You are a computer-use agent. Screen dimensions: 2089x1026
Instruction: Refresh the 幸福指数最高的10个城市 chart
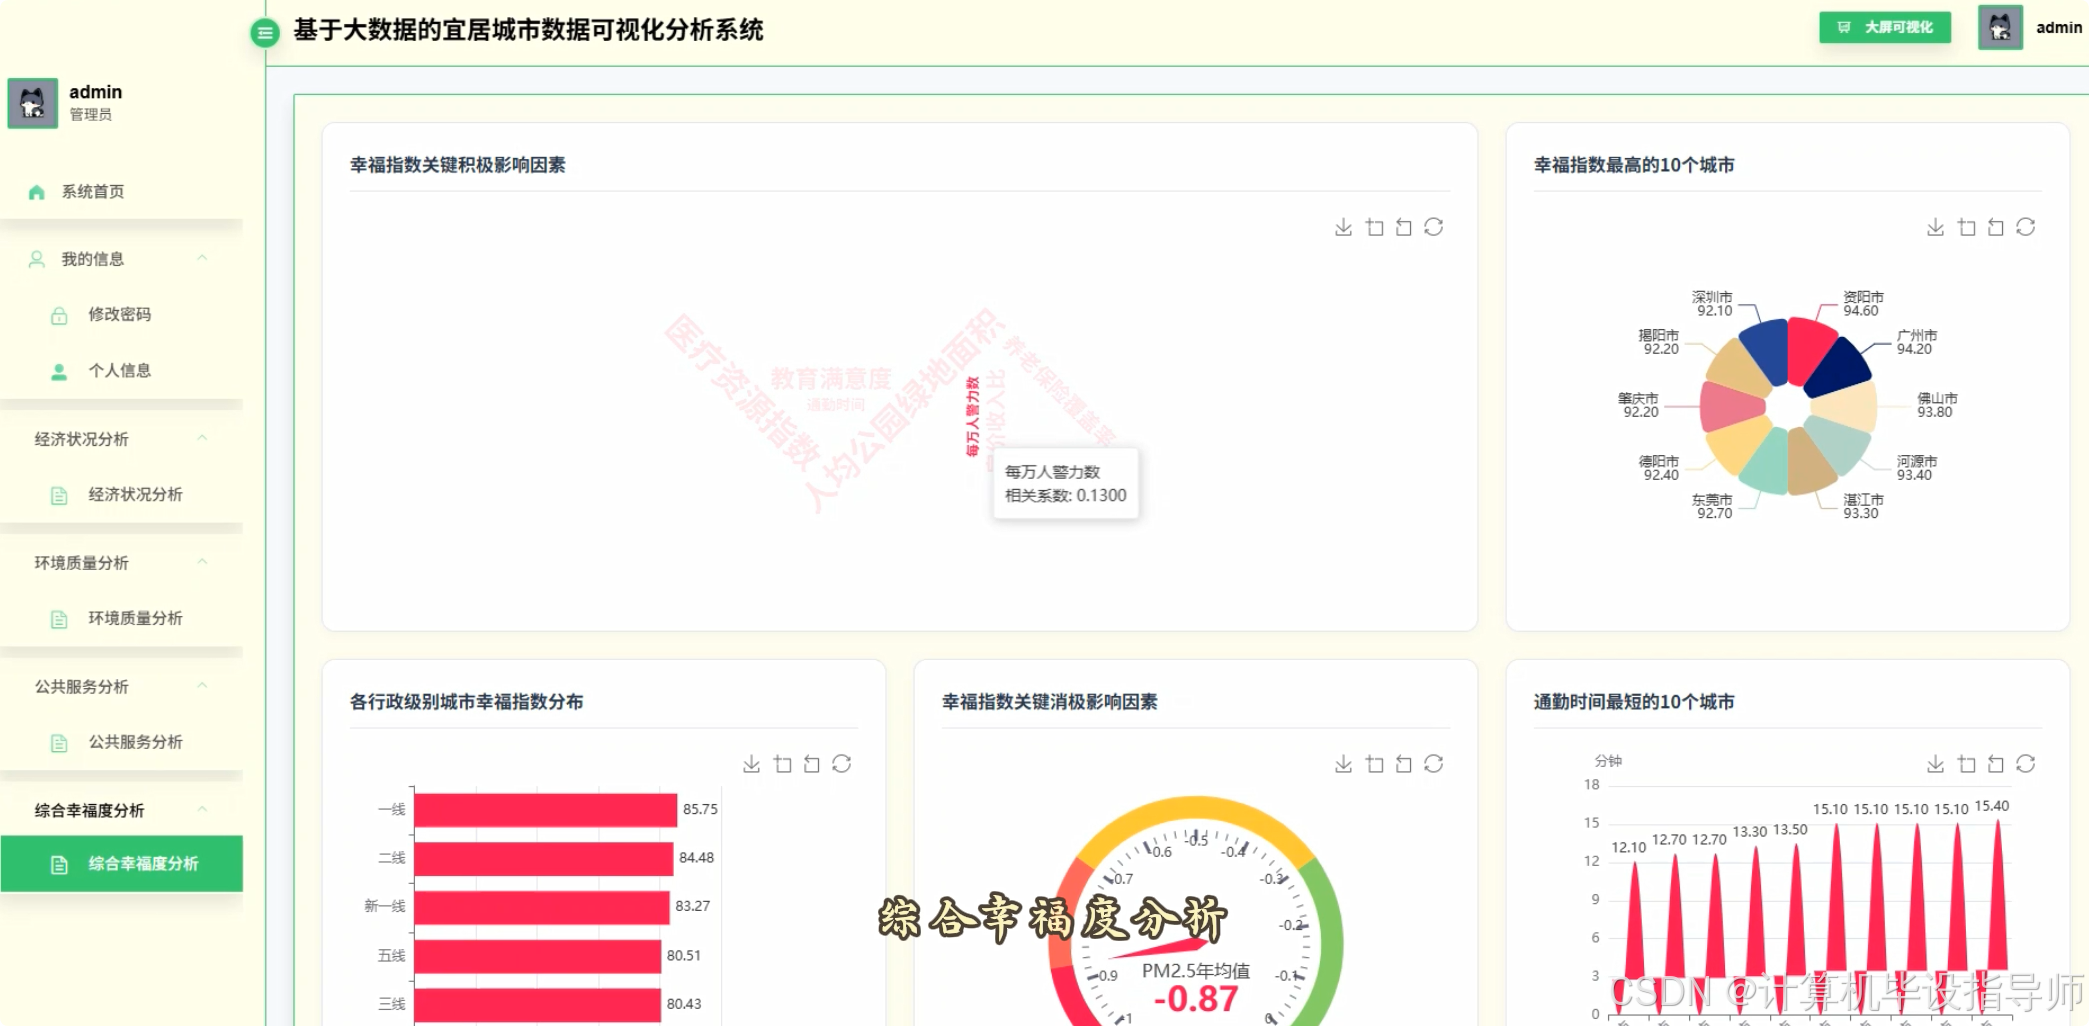point(2025,227)
